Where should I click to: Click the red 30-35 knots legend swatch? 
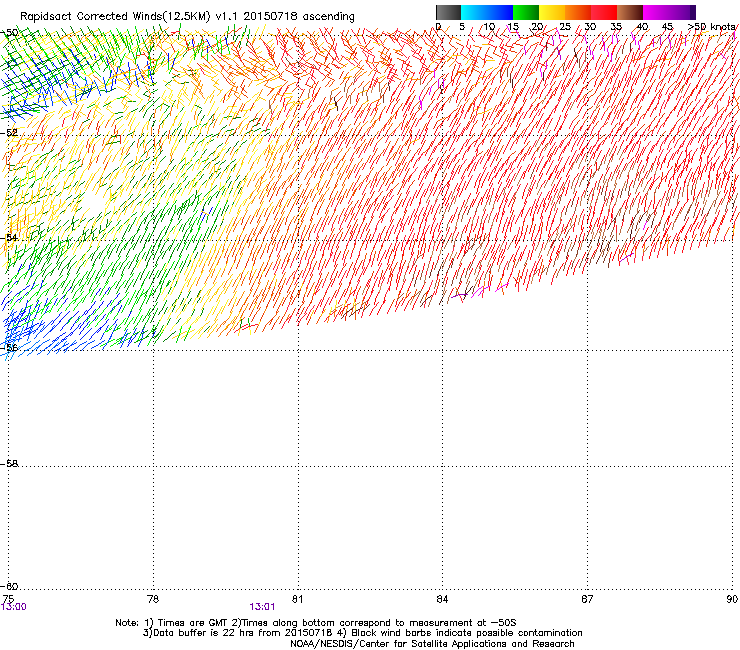(604, 12)
